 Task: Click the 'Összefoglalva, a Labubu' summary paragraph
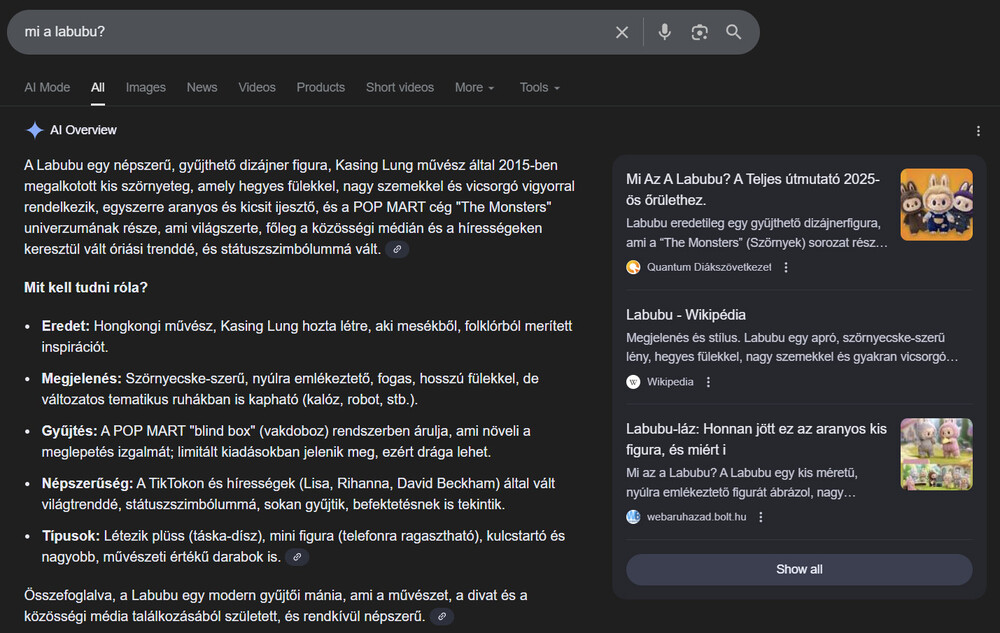[x=276, y=606]
